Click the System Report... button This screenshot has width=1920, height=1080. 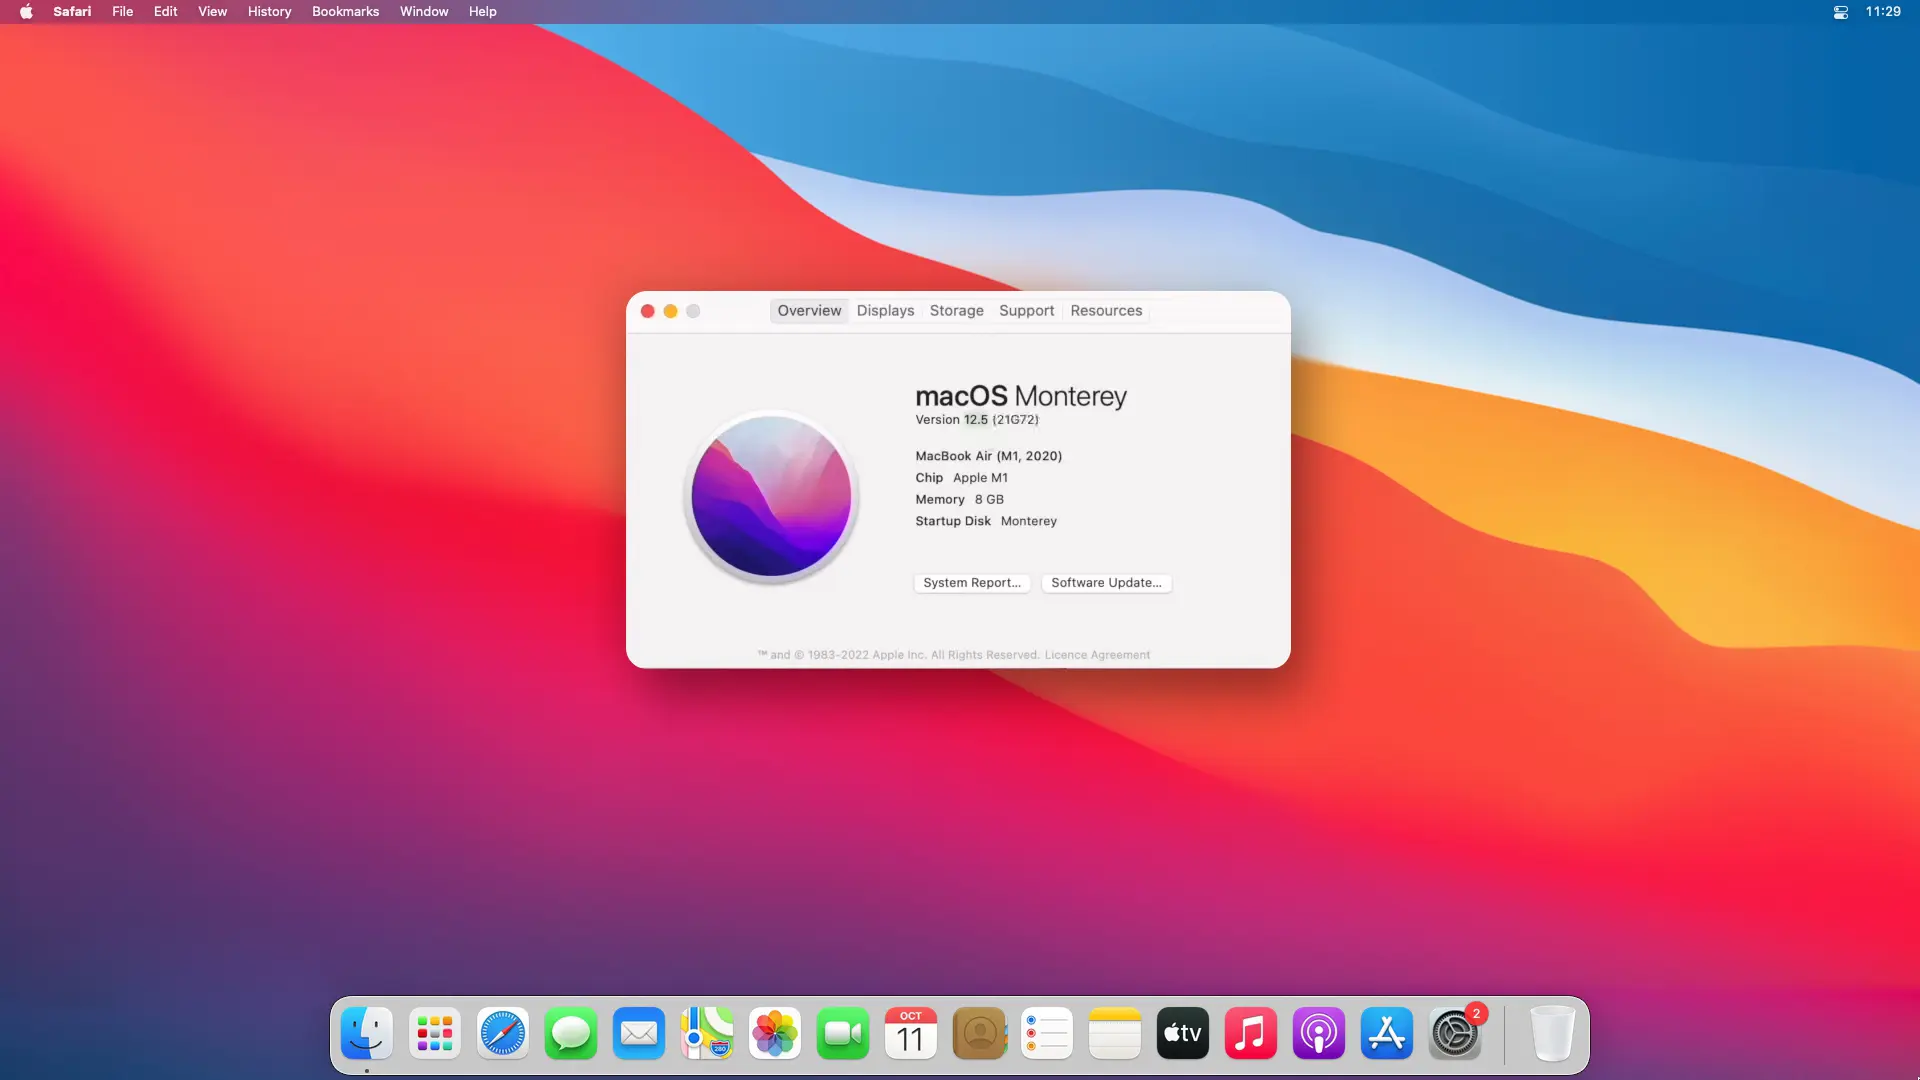coord(972,583)
